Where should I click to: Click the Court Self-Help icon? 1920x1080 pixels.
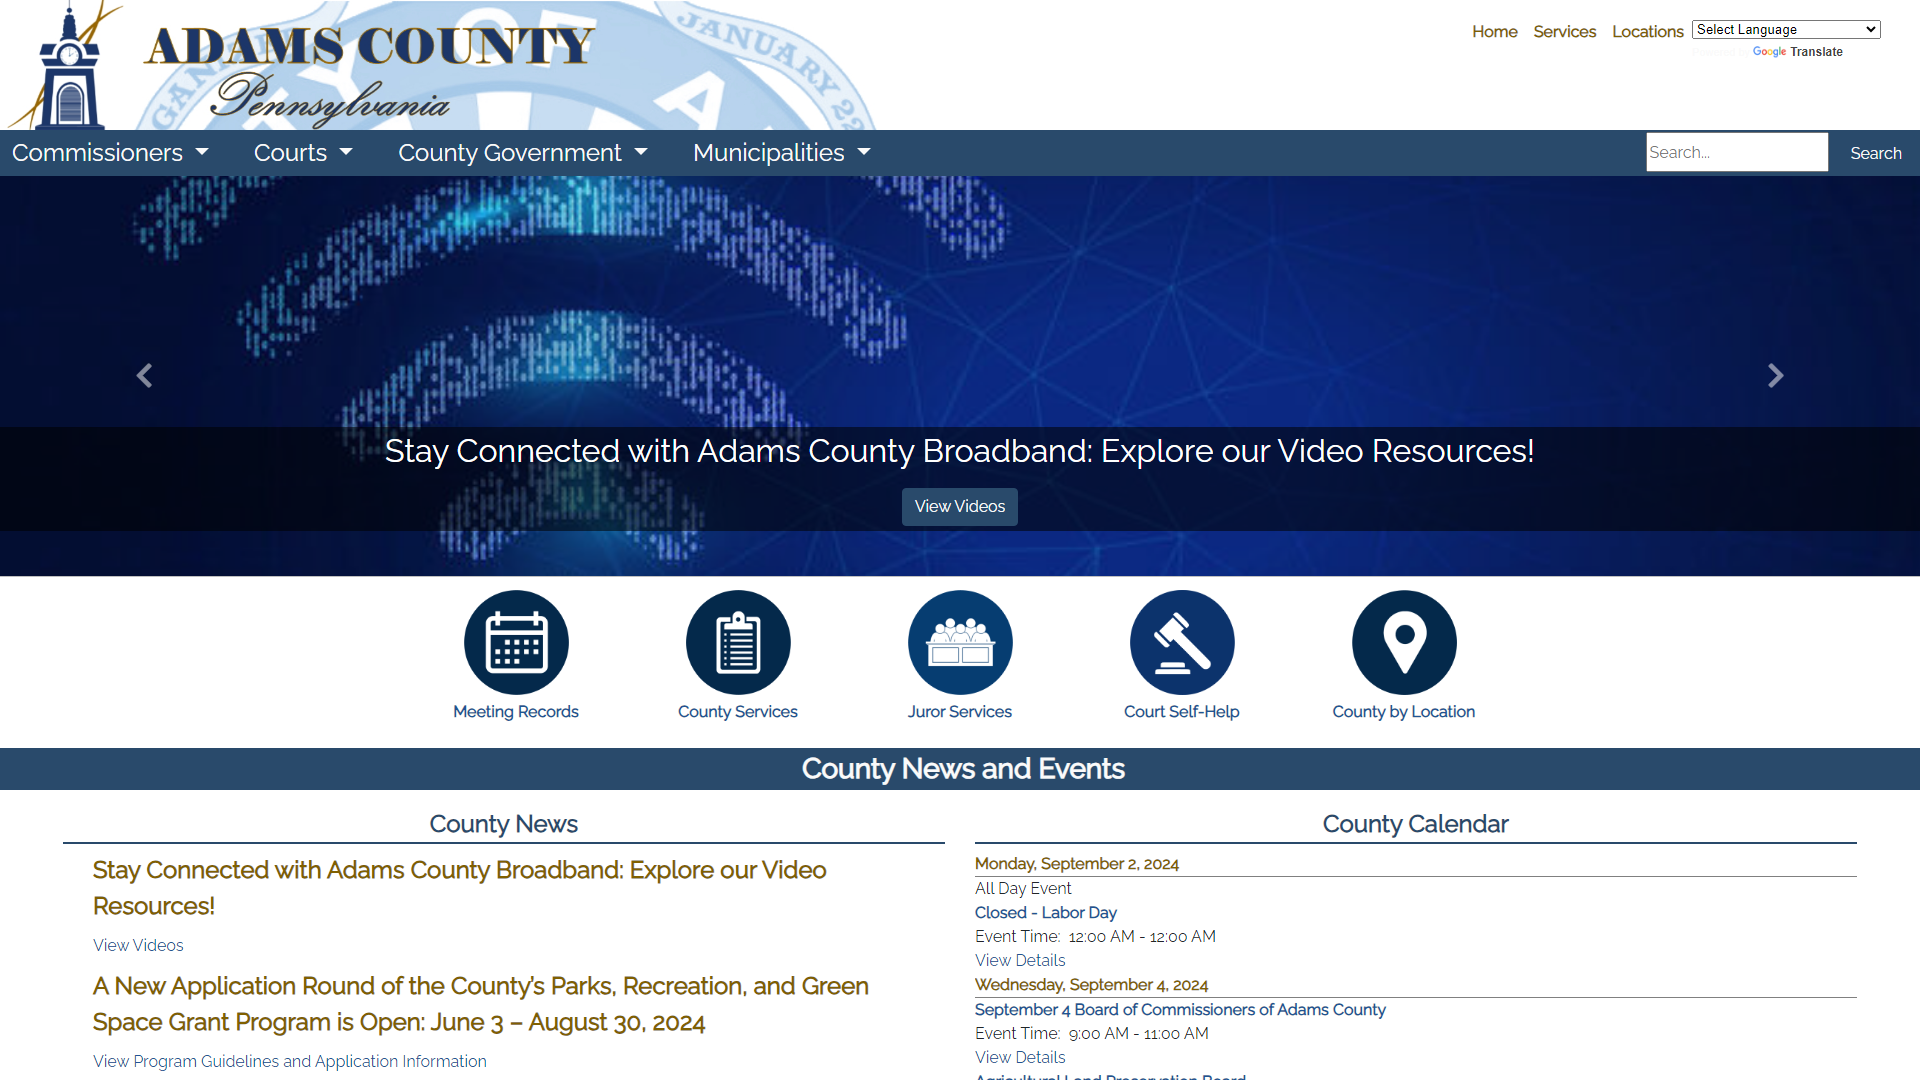[x=1182, y=642]
